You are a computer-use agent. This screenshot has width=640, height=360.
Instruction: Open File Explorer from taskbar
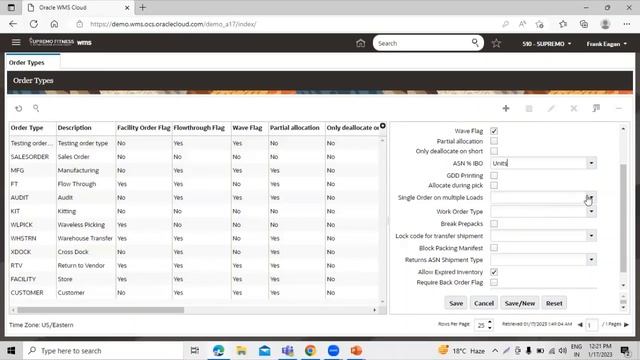[x=241, y=351]
